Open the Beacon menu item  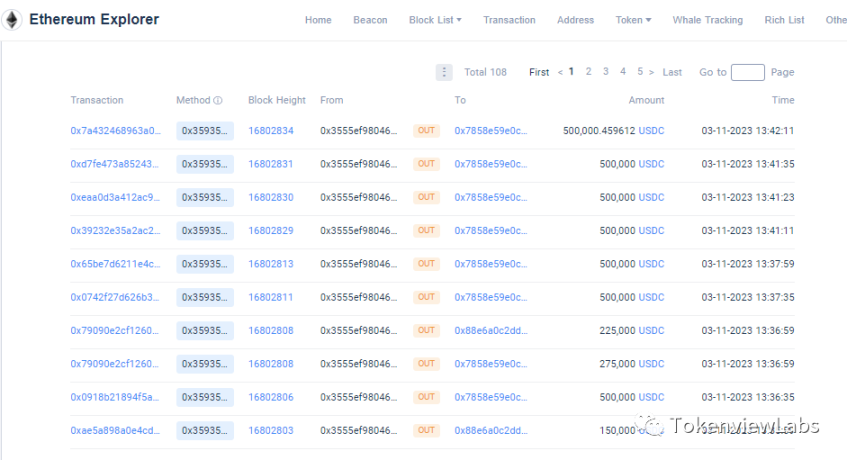tap(370, 20)
